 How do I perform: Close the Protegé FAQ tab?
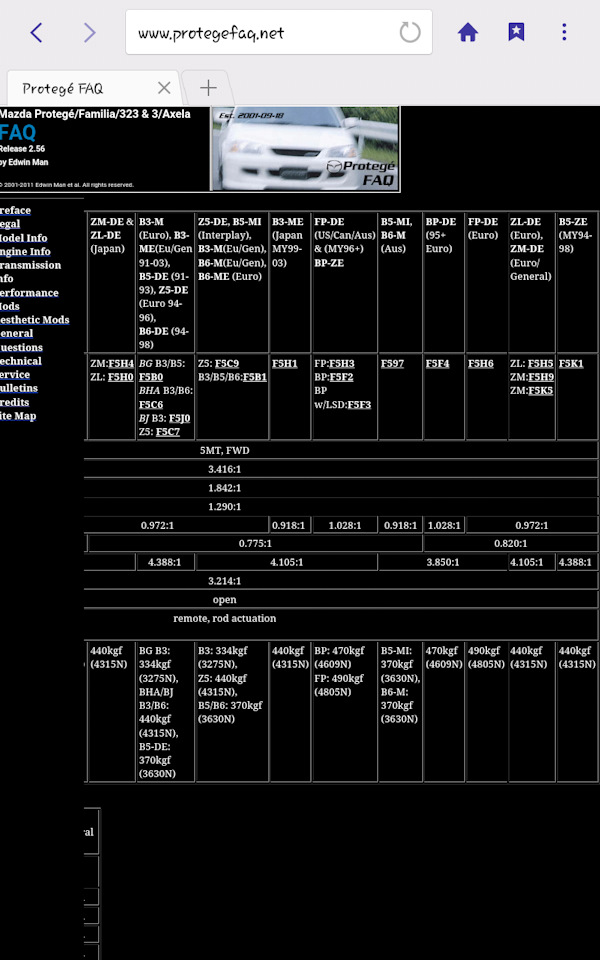(x=164, y=88)
